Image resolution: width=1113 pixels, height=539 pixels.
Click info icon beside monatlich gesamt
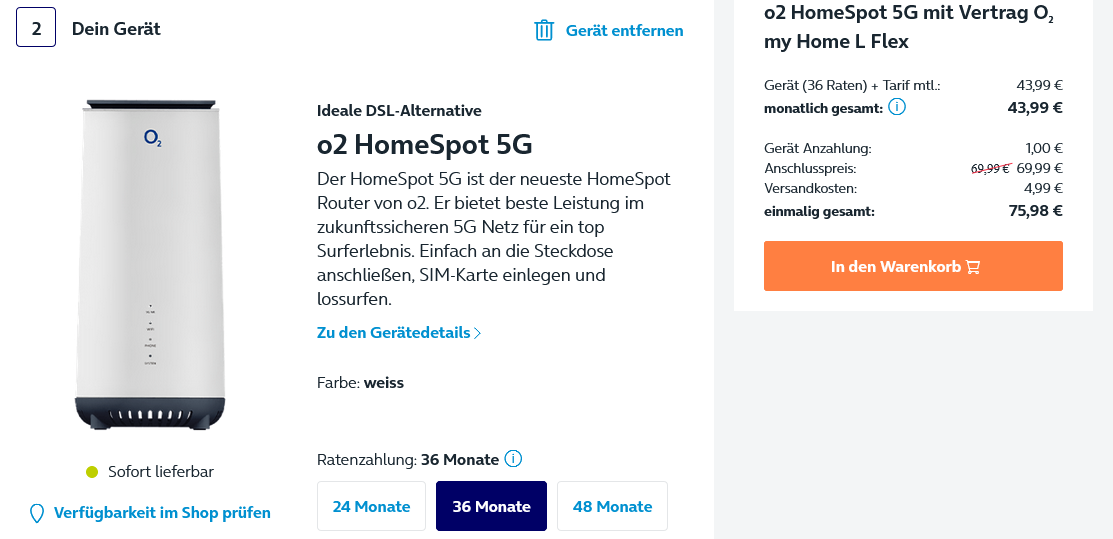coord(897,108)
